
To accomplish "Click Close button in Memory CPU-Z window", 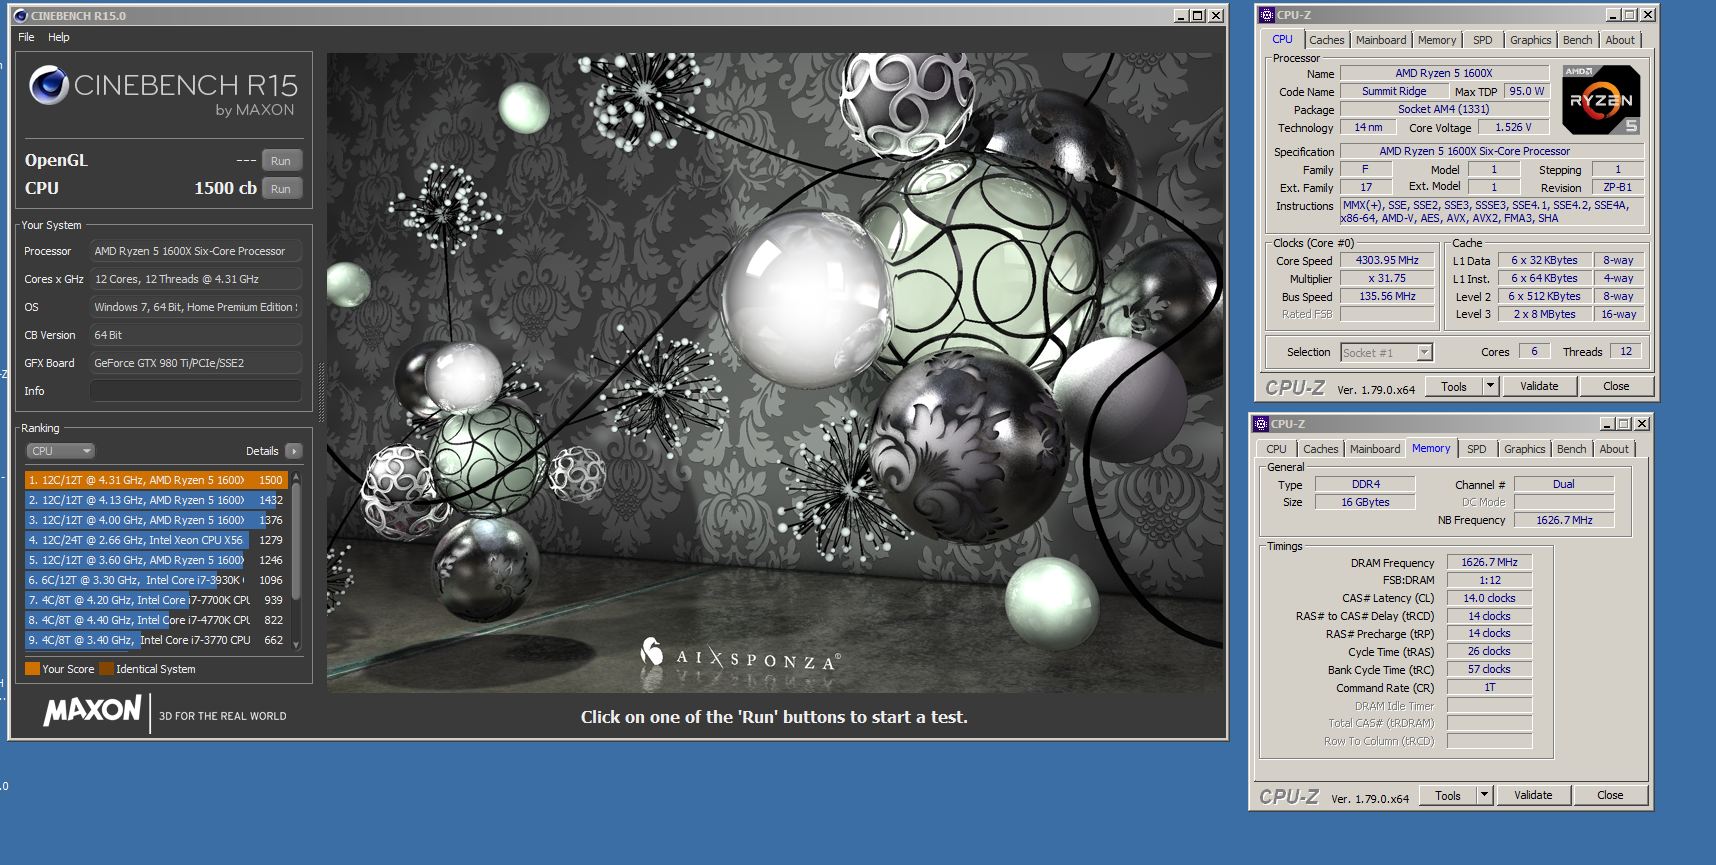I will 1610,795.
